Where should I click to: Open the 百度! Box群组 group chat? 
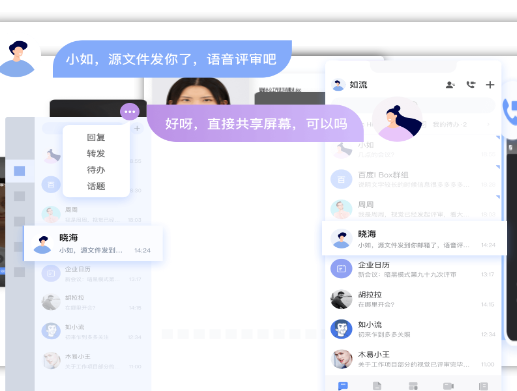pyautogui.click(x=414, y=179)
